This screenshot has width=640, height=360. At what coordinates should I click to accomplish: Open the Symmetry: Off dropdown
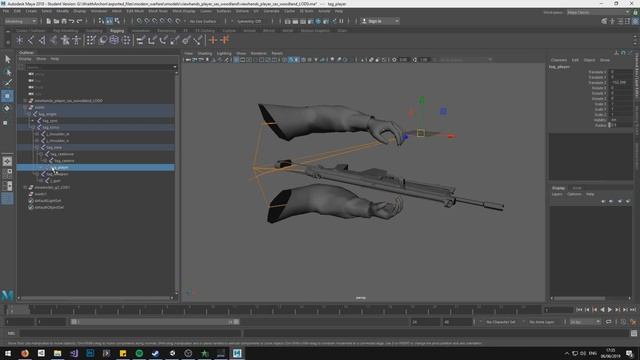coord(249,21)
